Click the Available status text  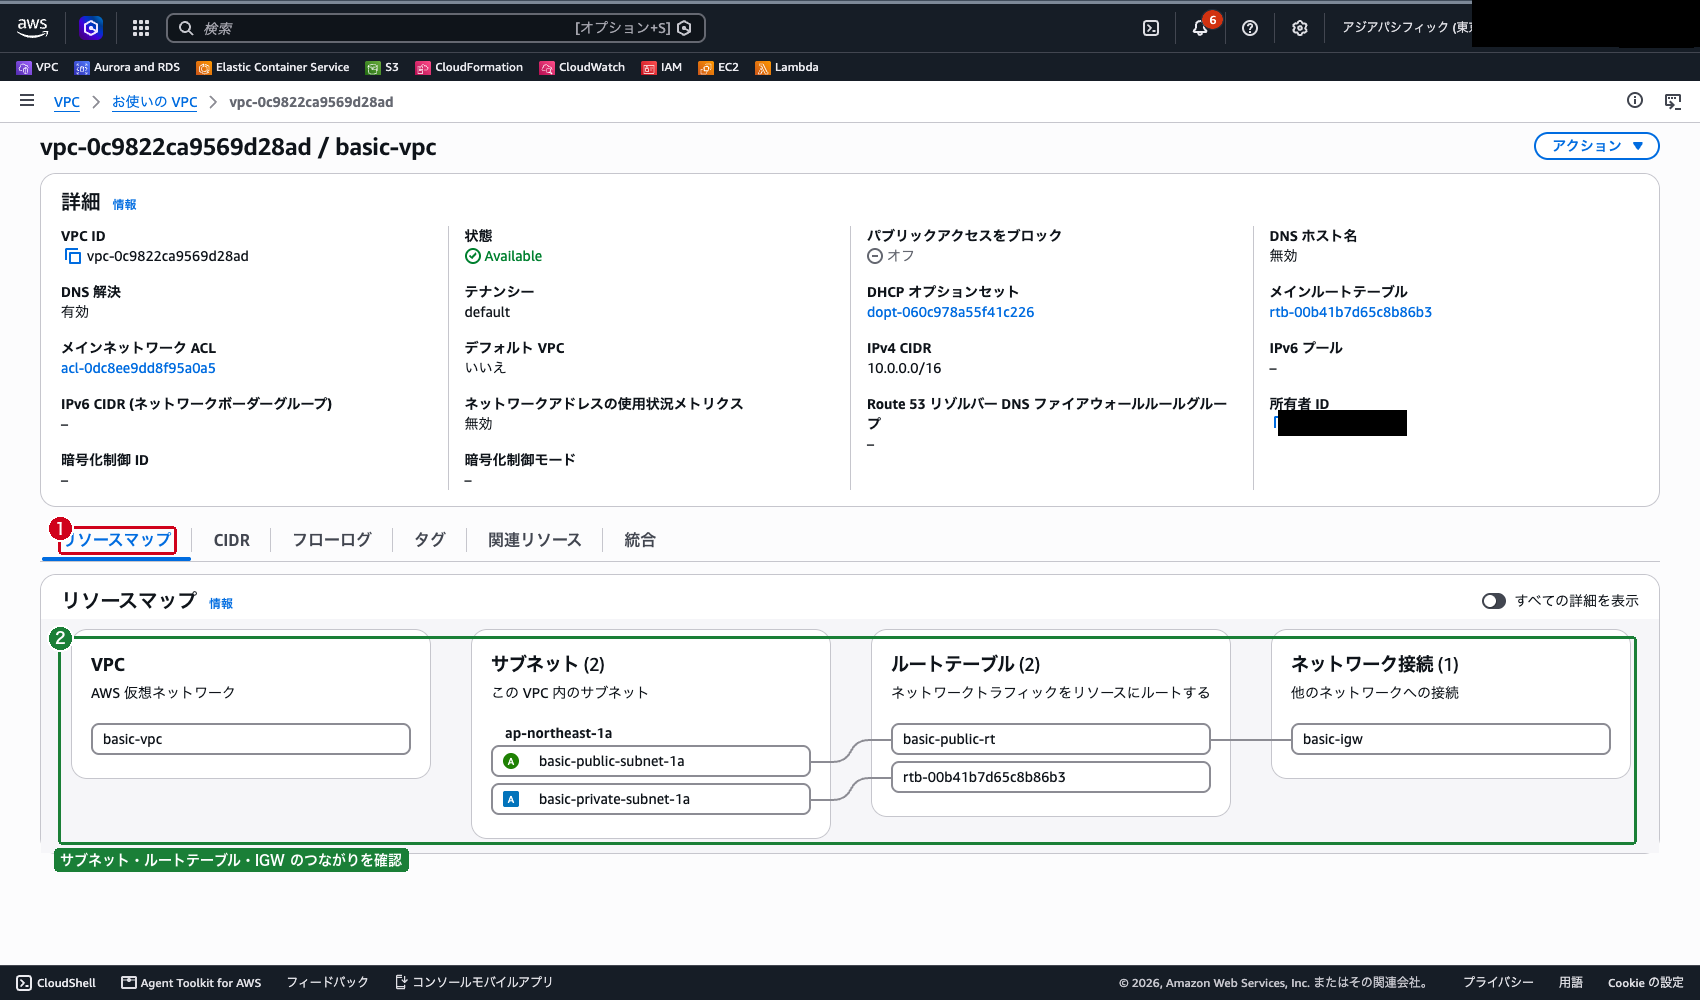(x=513, y=256)
